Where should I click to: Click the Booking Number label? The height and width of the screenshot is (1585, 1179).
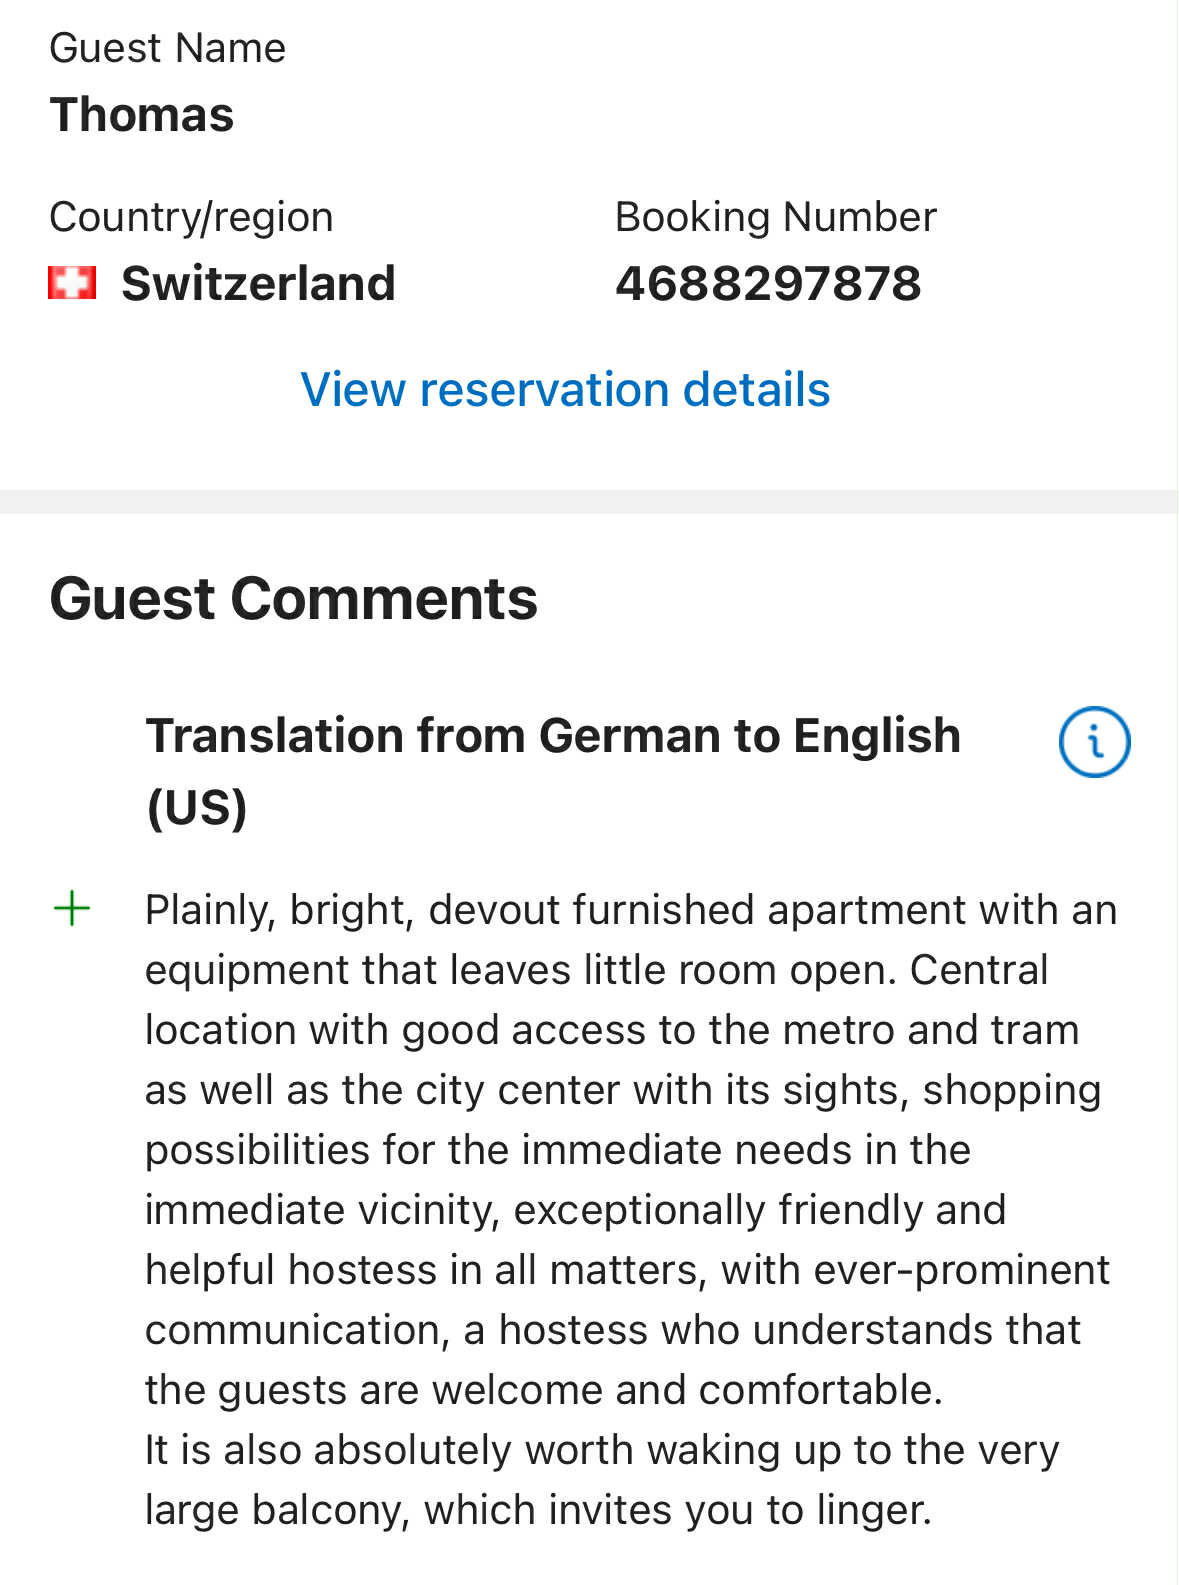tap(776, 216)
